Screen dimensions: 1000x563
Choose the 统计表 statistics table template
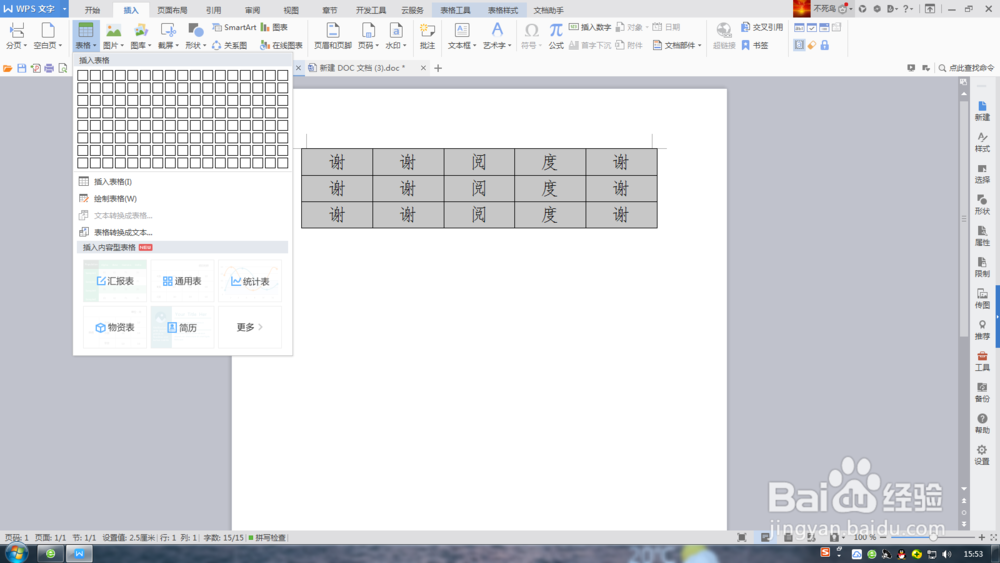pyautogui.click(x=250, y=281)
